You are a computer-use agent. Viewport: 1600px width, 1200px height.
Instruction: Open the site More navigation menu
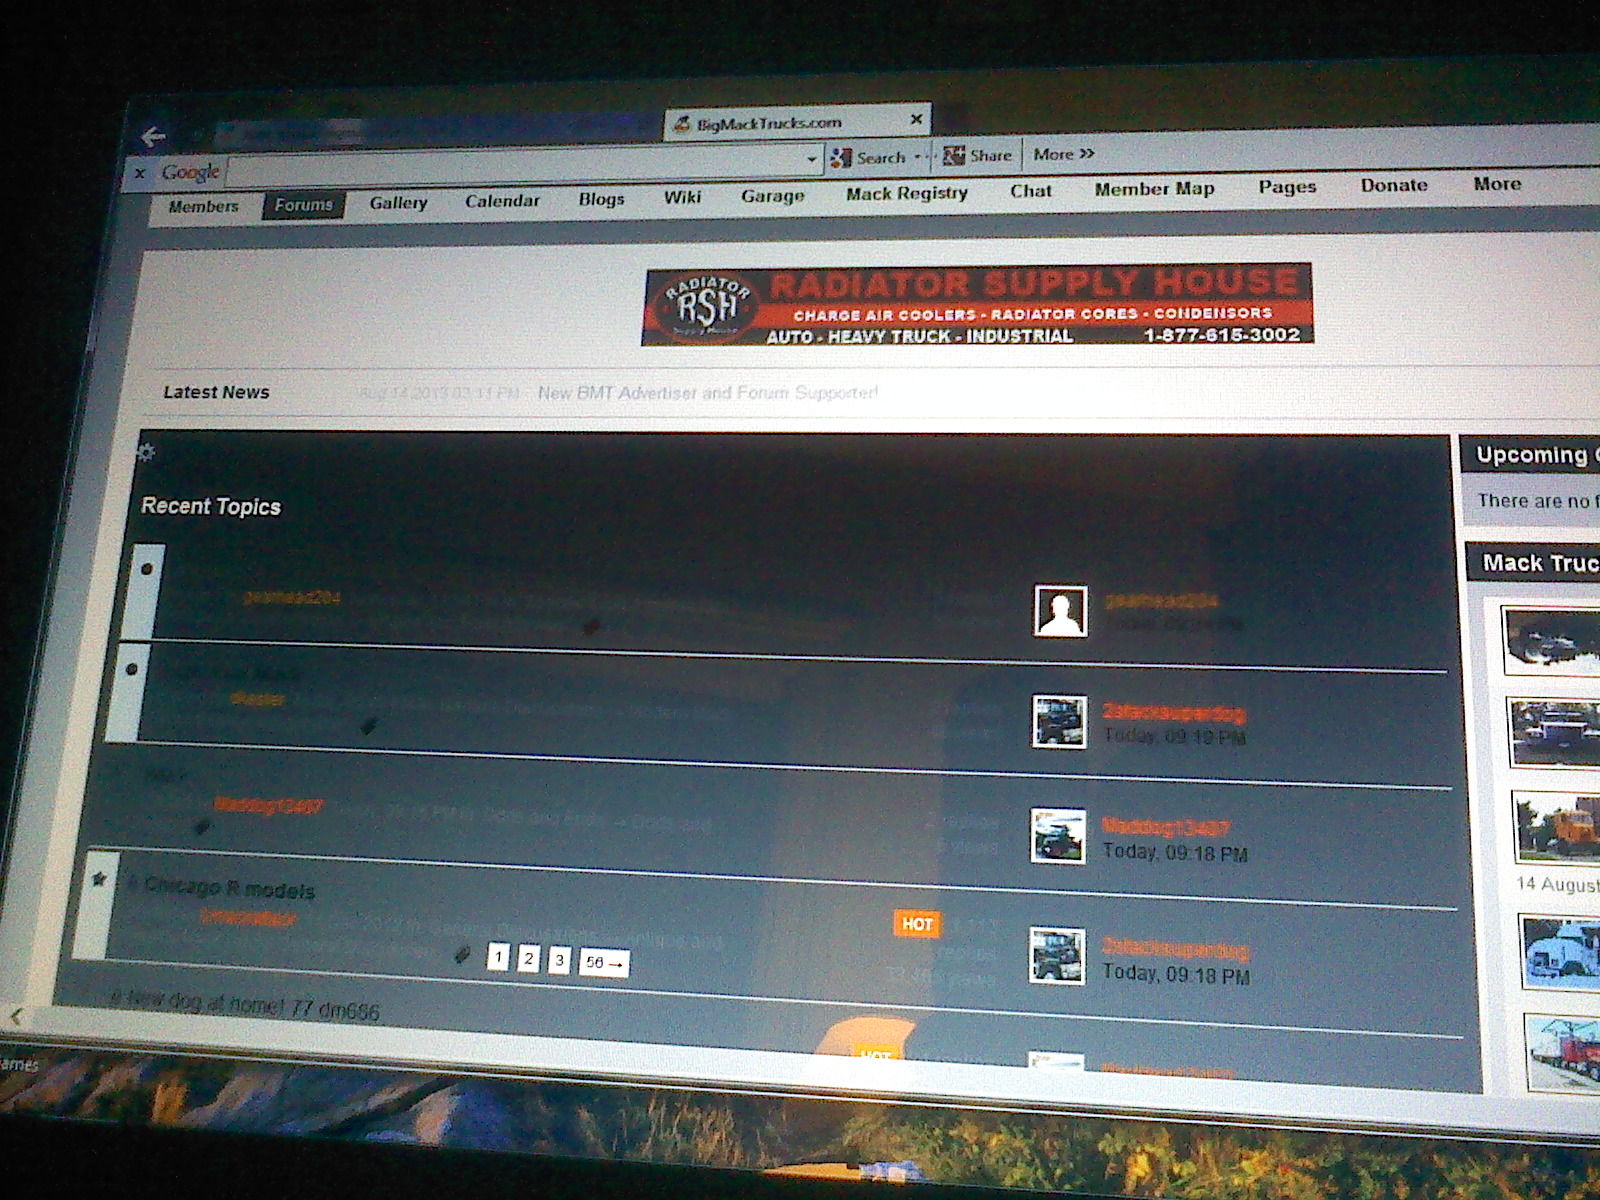tap(1497, 184)
